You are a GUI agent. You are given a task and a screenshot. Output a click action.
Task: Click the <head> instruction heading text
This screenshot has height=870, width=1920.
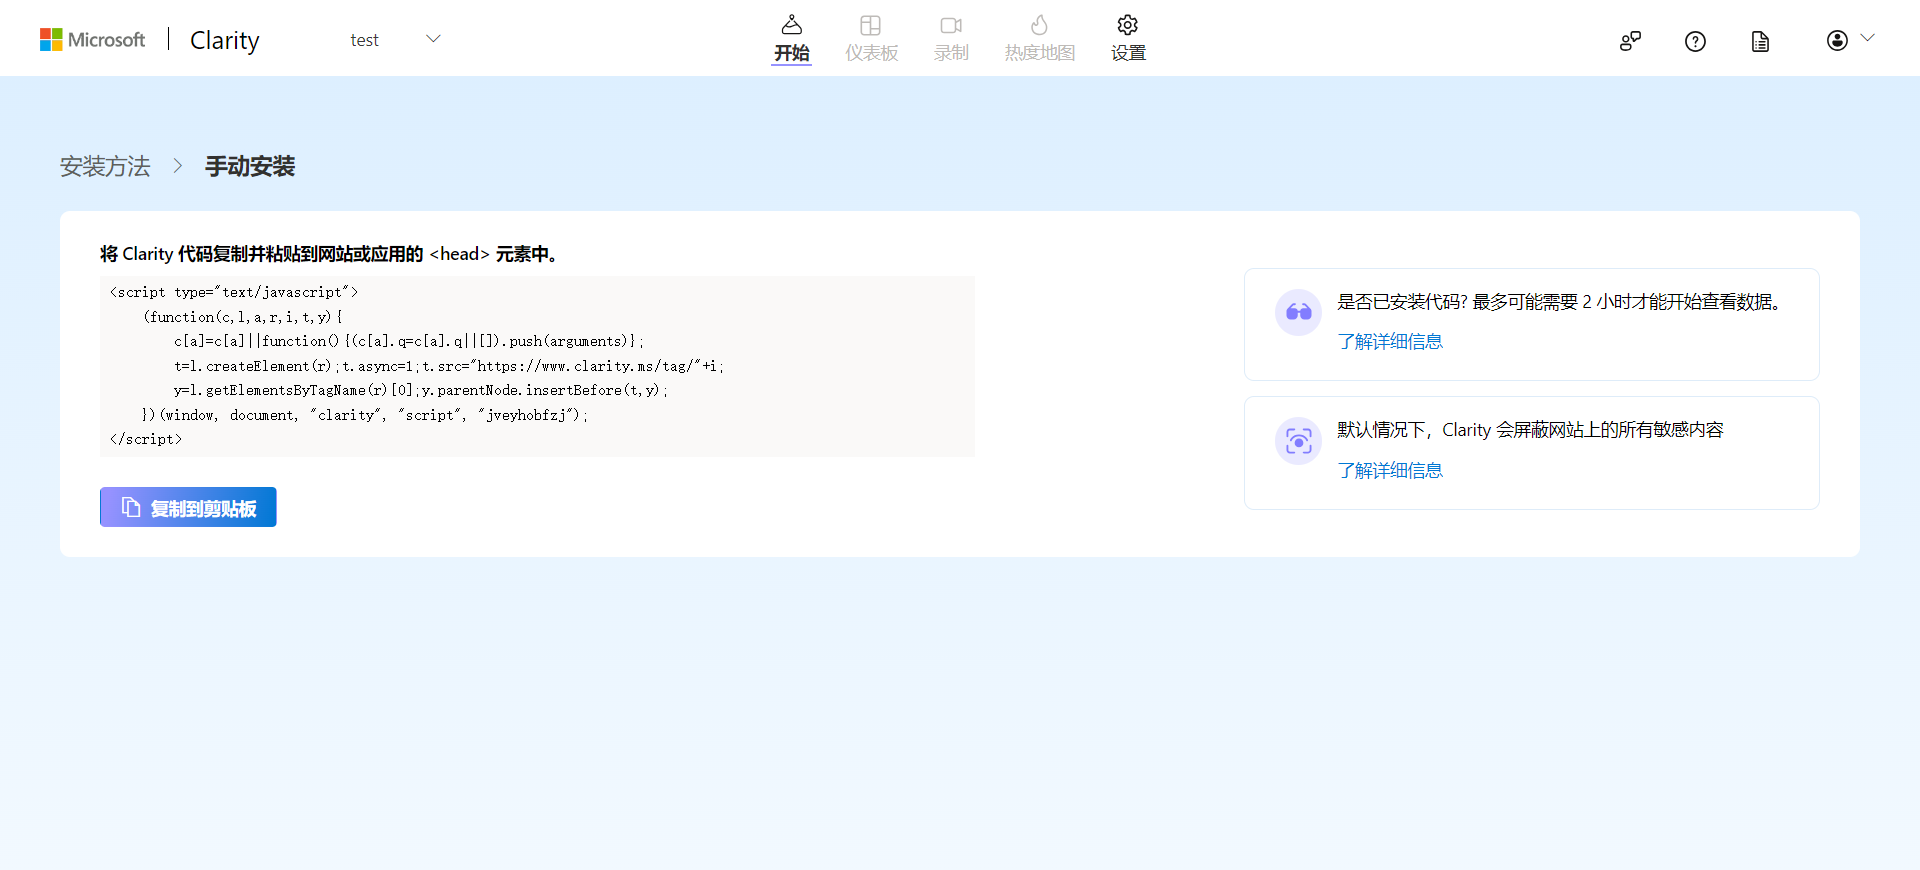328,254
